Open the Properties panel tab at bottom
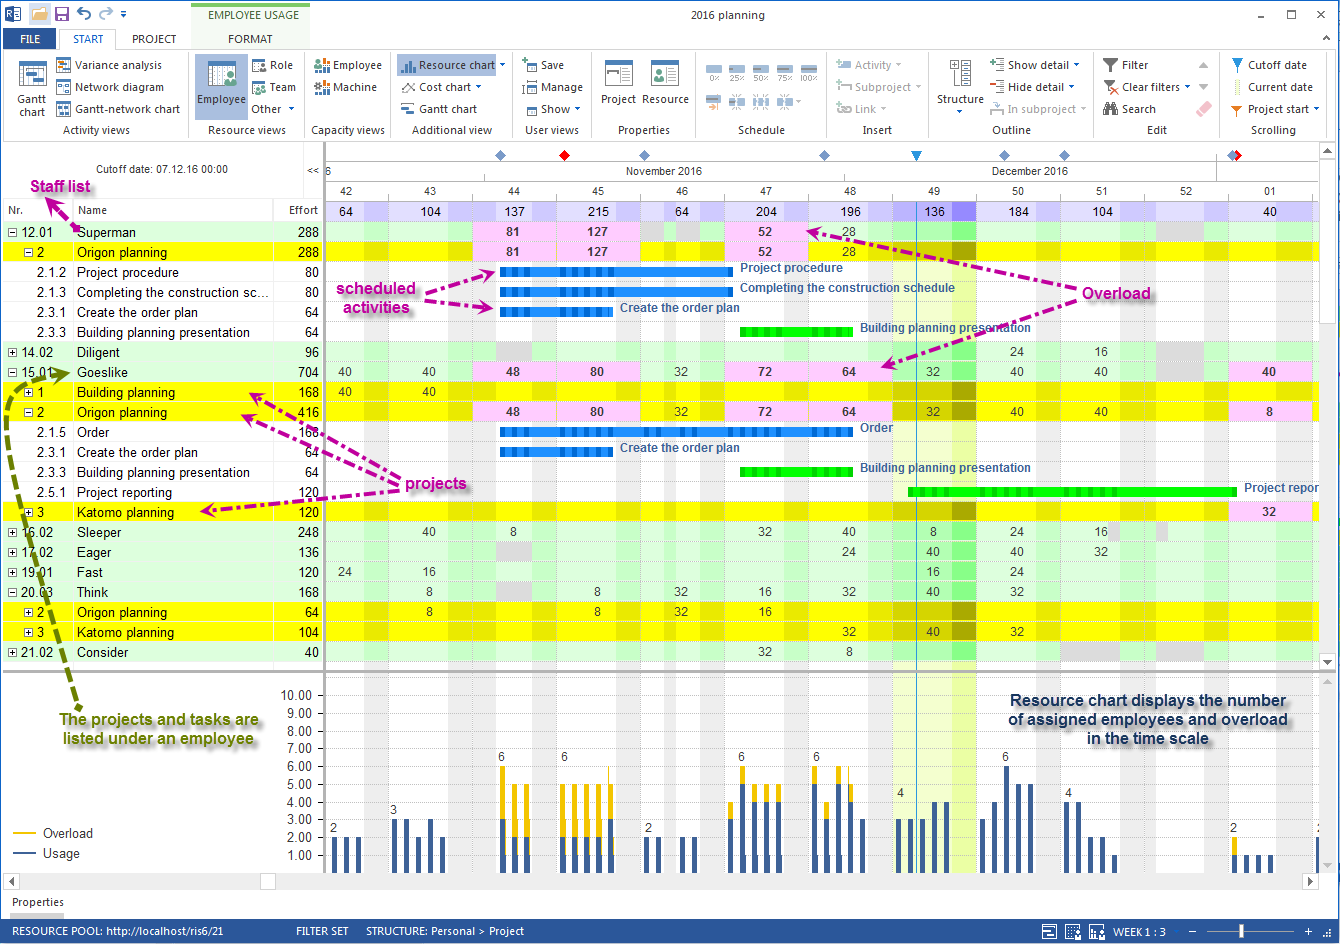Screen dimensions: 1340x944 [x=38, y=902]
